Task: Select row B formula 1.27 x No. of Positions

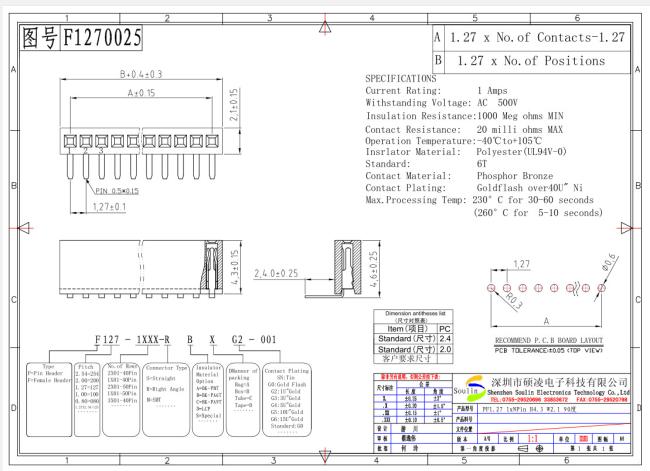Action: pyautogui.click(x=531, y=61)
